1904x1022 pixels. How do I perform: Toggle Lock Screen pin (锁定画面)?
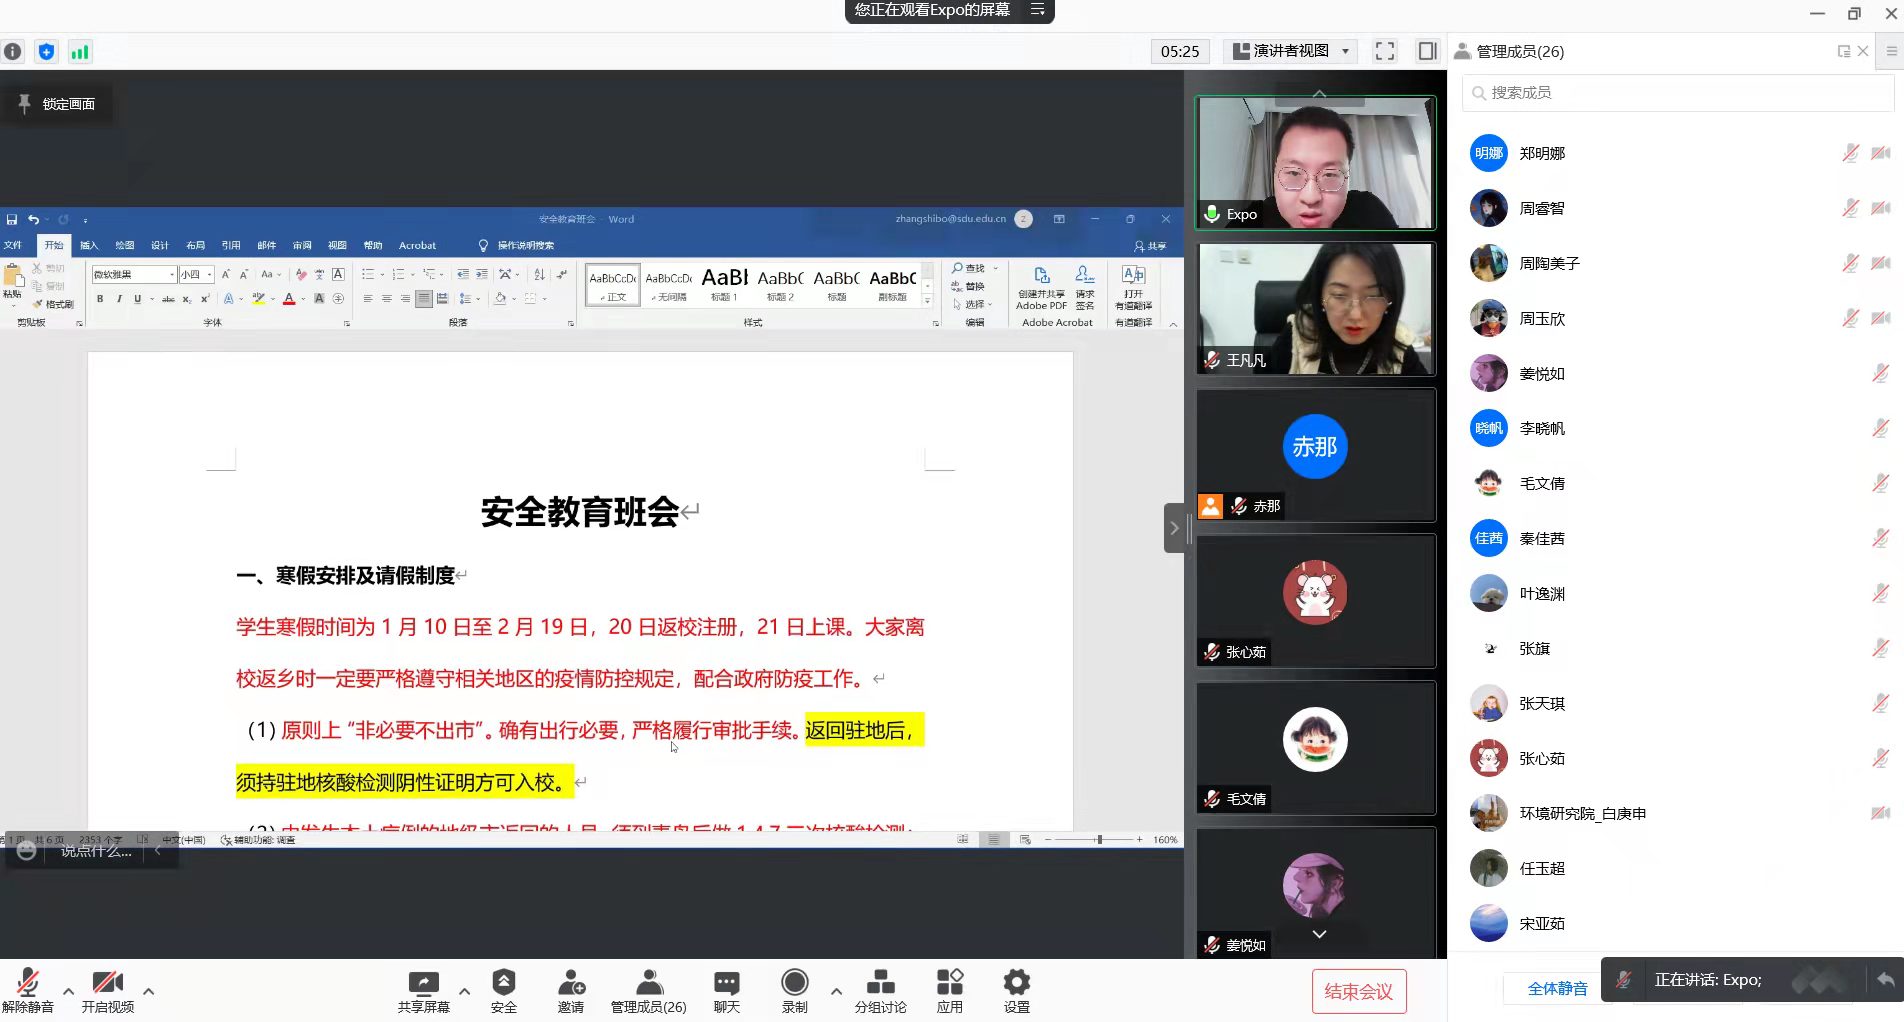tap(57, 104)
